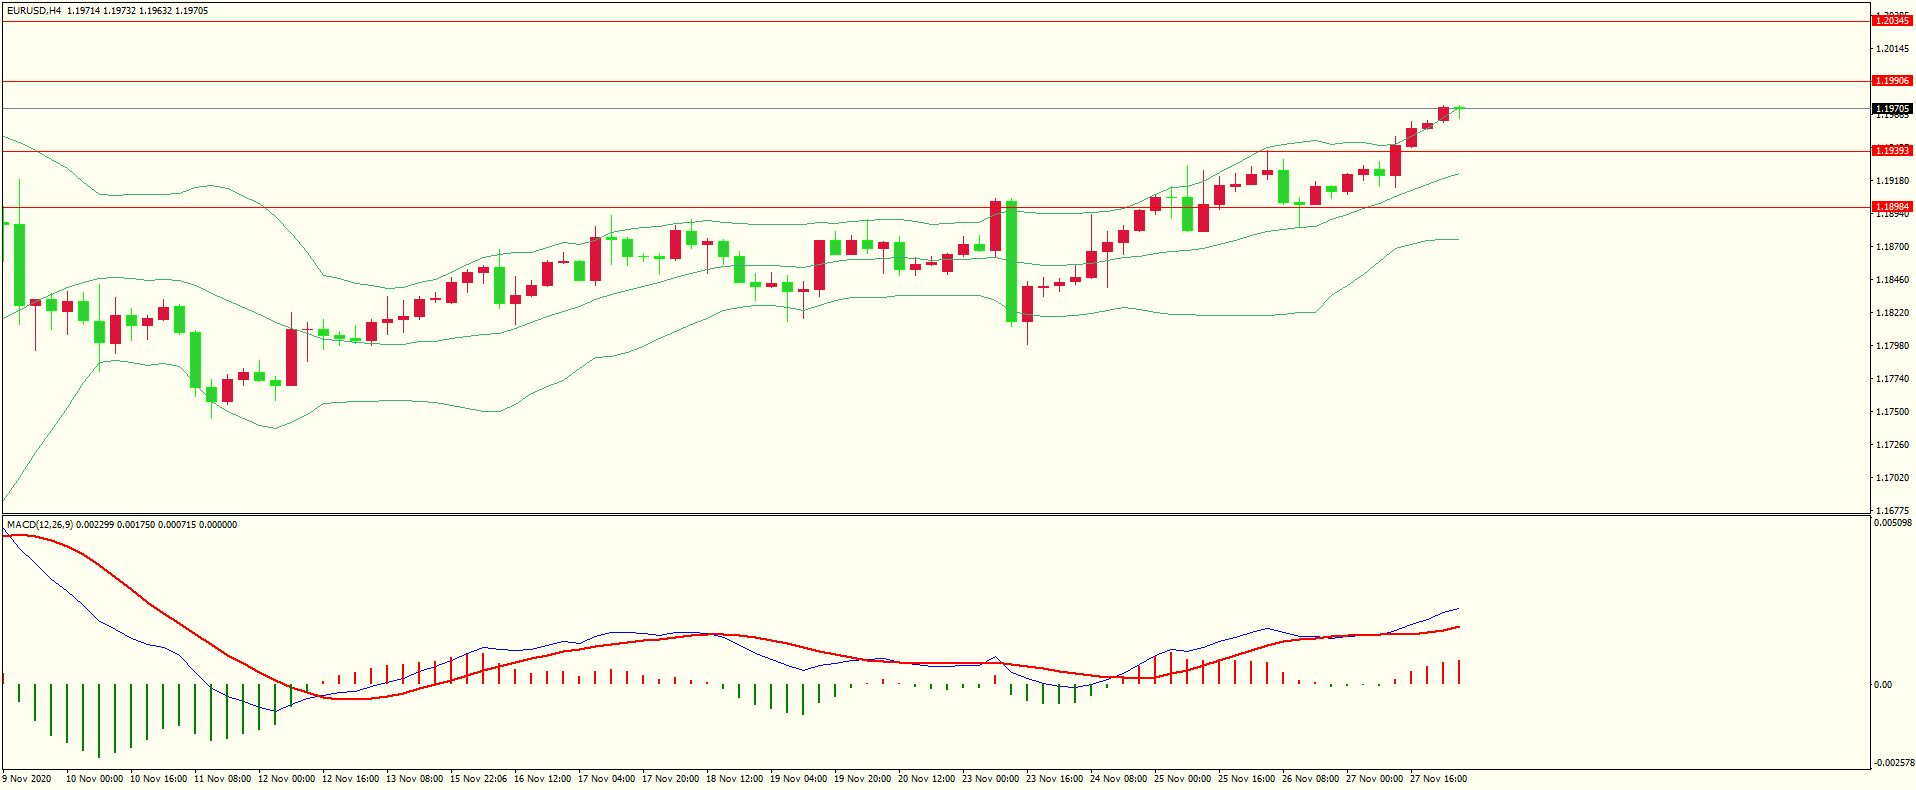
Task: Click the 1.17740 price axis label
Action: pyautogui.click(x=1892, y=379)
